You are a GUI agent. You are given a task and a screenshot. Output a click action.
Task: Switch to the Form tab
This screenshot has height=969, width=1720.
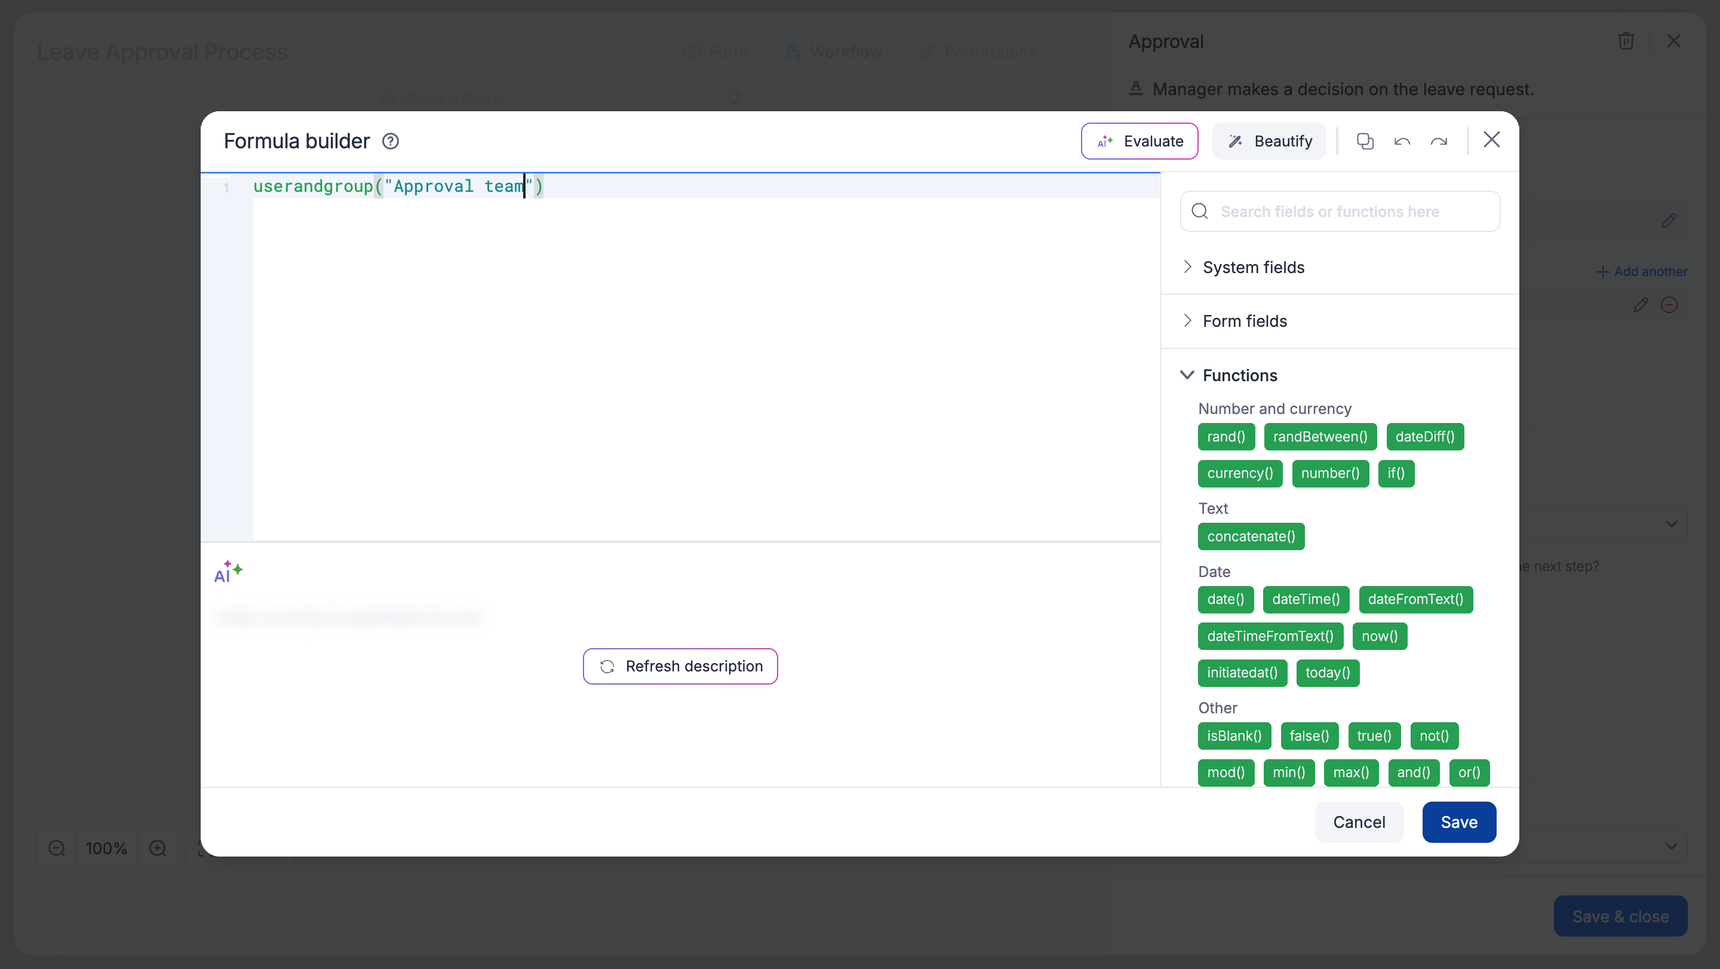click(x=716, y=52)
